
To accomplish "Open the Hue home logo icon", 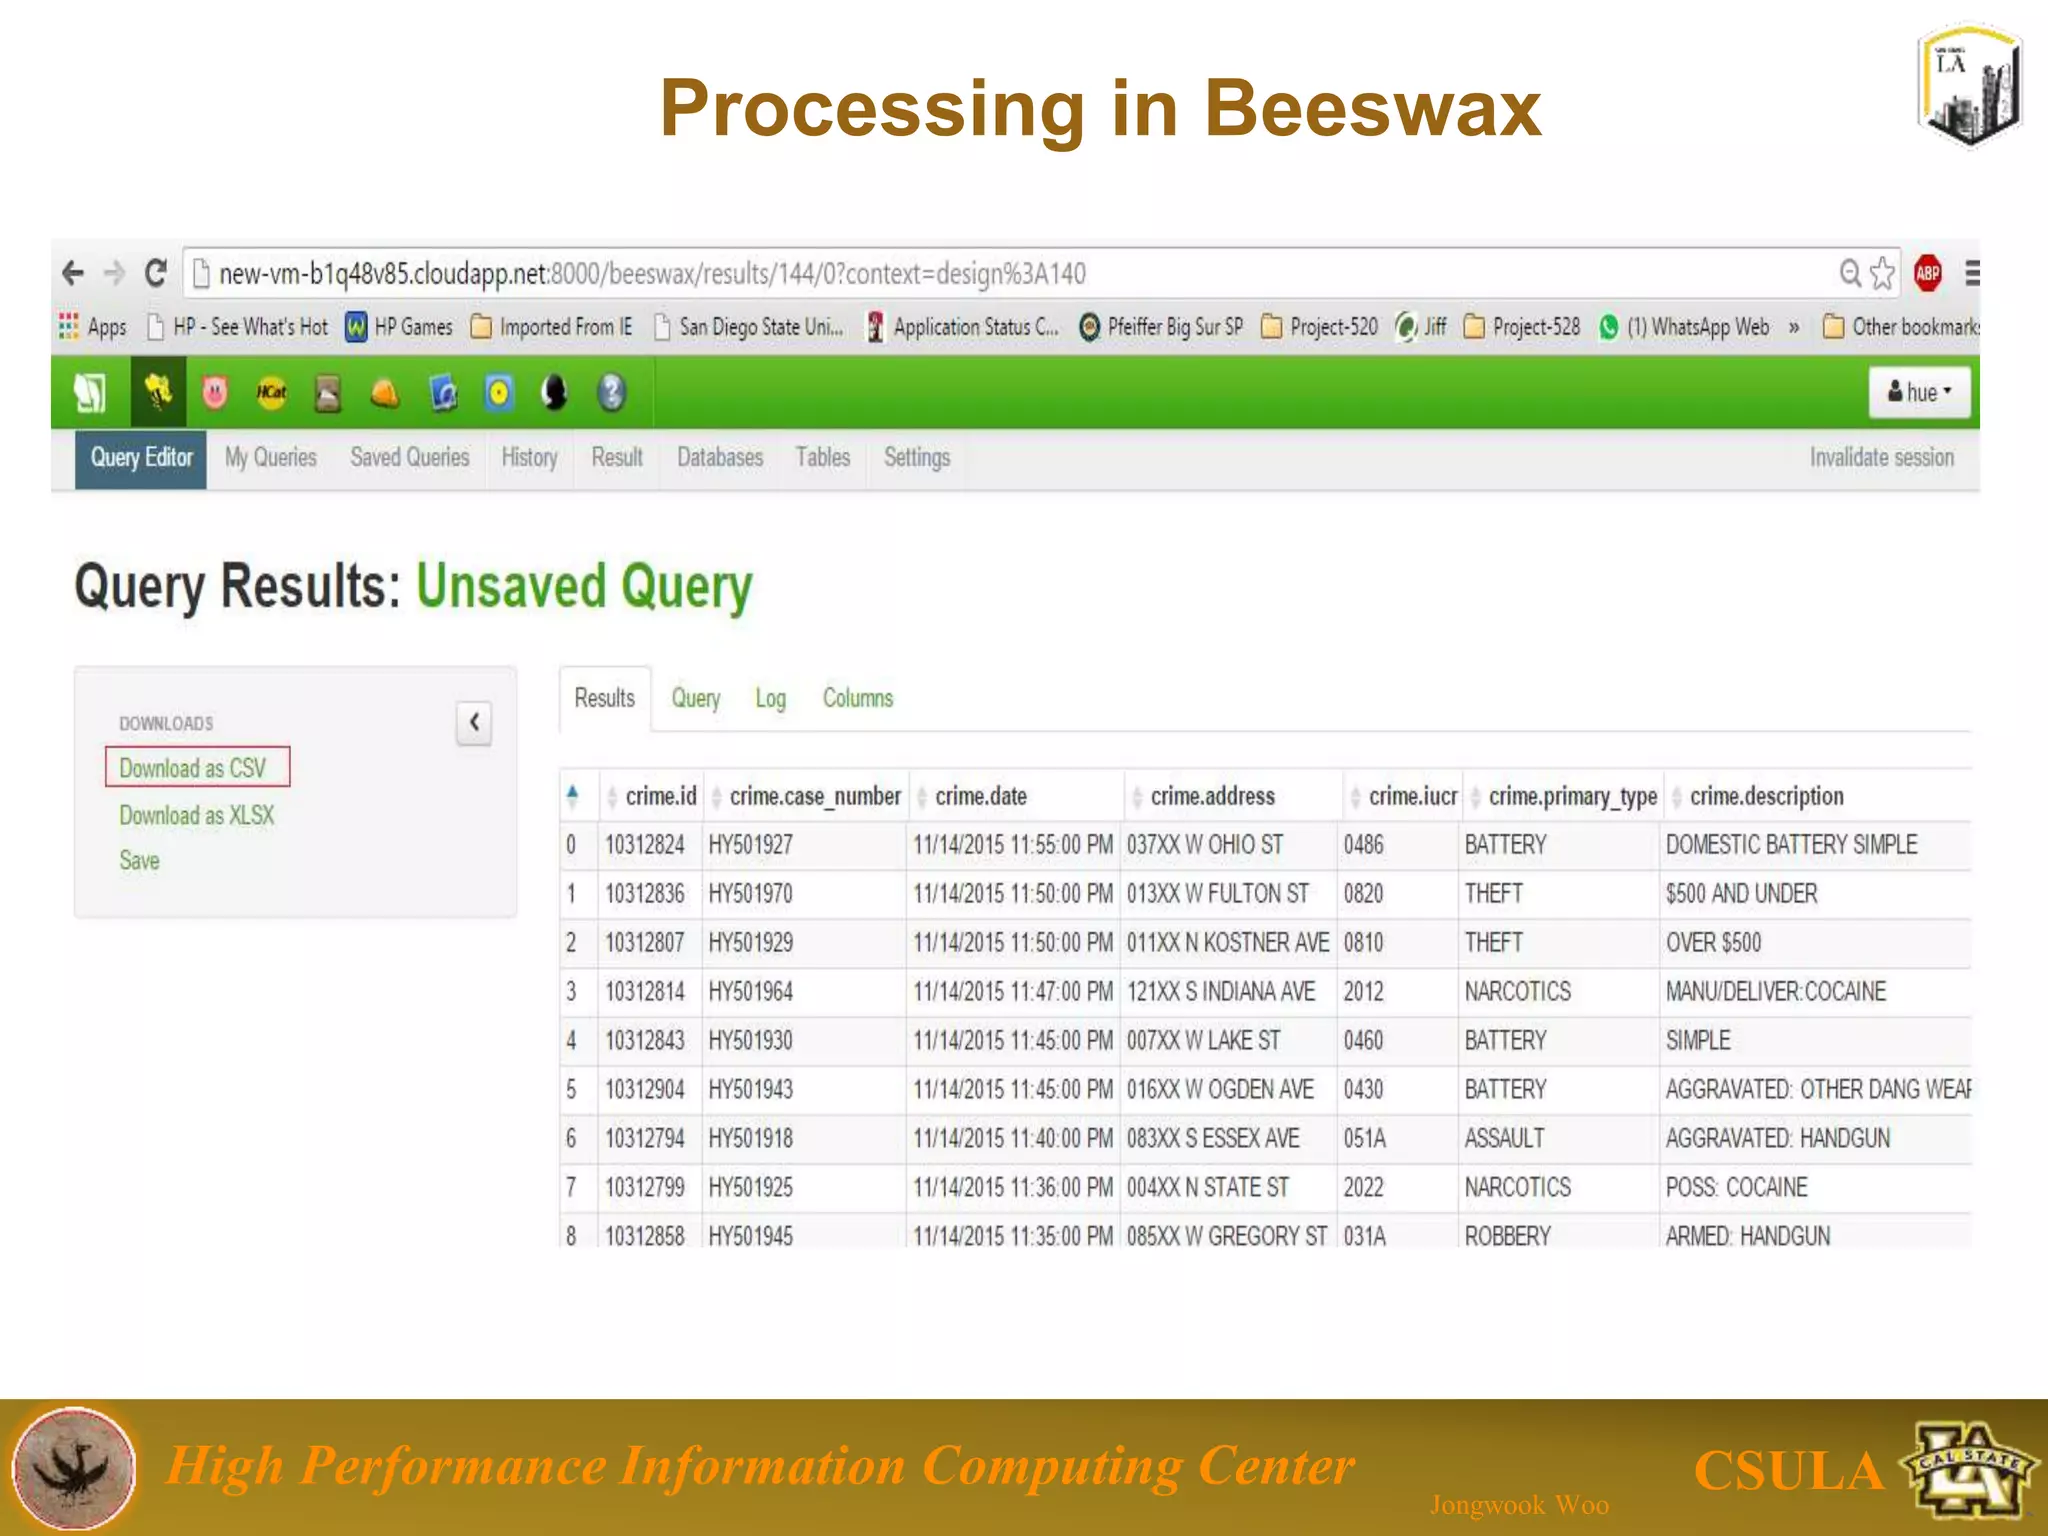I will pos(89,392).
